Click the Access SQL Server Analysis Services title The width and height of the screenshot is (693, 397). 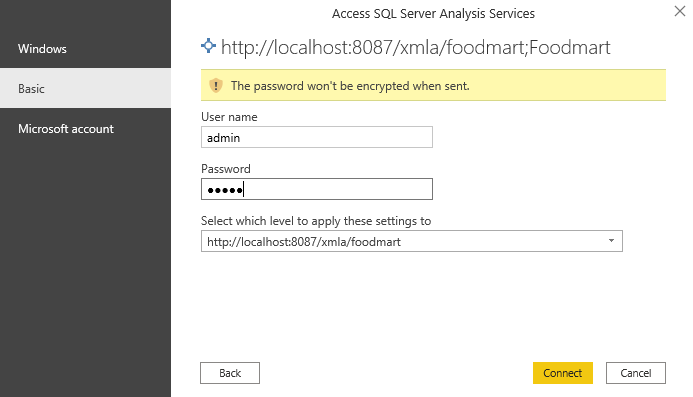433,14
